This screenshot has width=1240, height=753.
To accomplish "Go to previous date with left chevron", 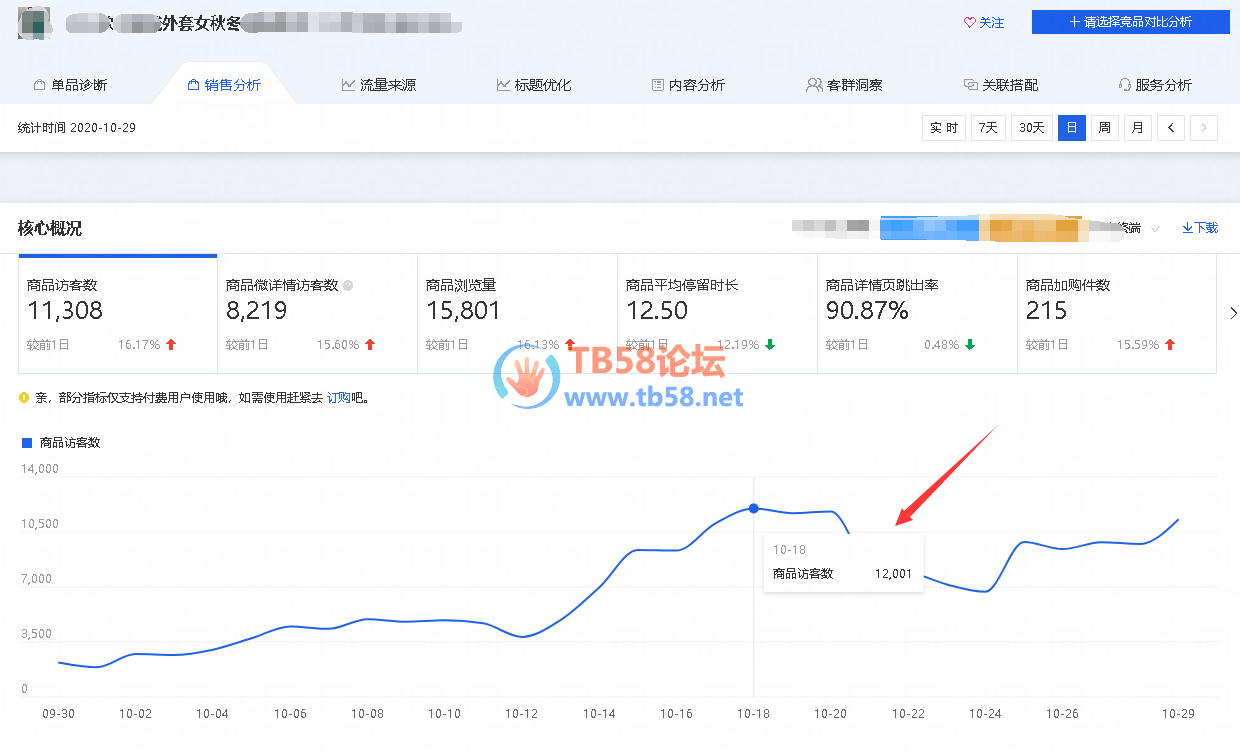I will [x=1171, y=128].
